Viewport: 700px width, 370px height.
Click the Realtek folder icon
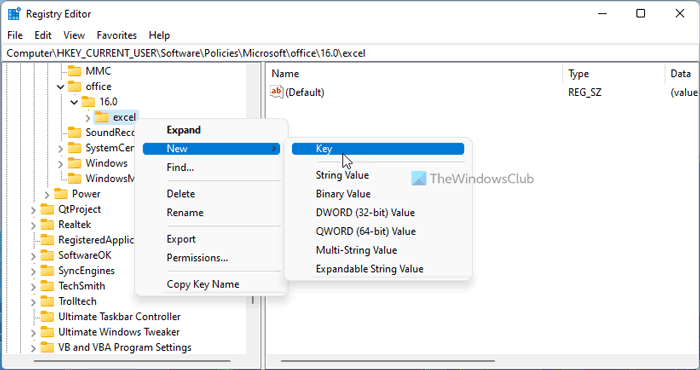coord(47,224)
